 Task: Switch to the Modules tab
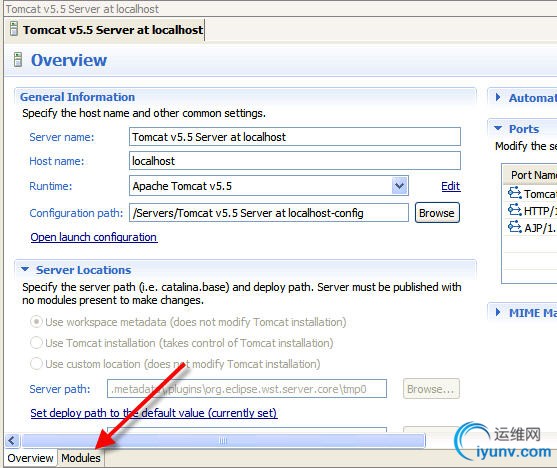click(x=81, y=458)
